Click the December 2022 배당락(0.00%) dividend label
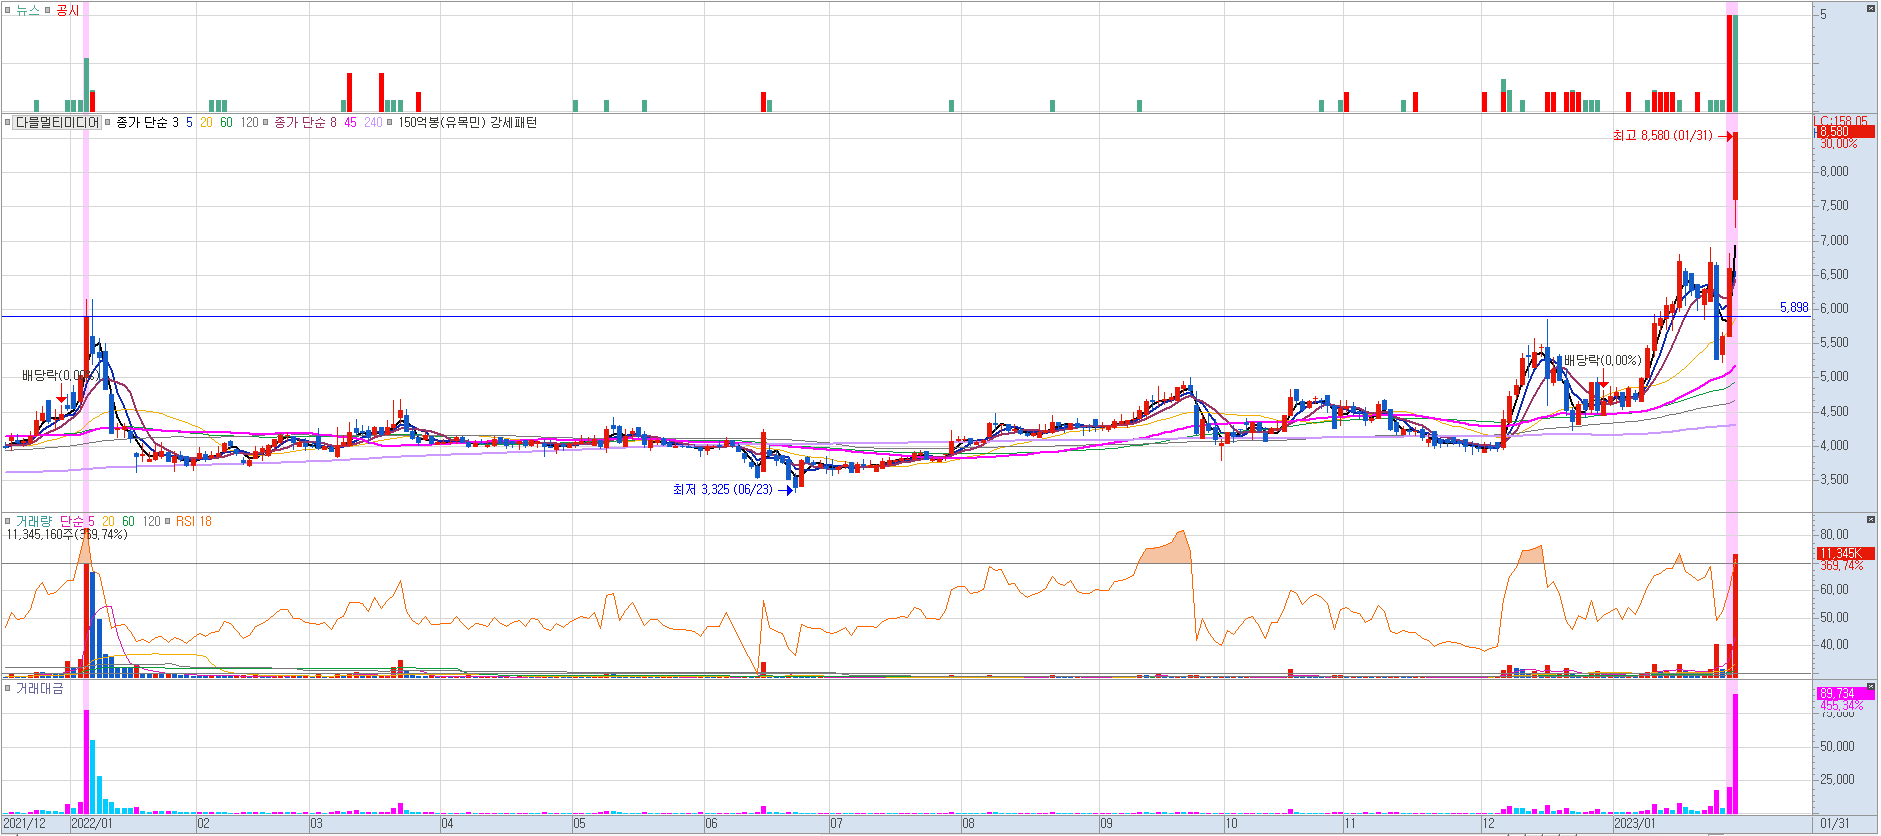This screenshot has height=836, width=1881. tap(1602, 360)
